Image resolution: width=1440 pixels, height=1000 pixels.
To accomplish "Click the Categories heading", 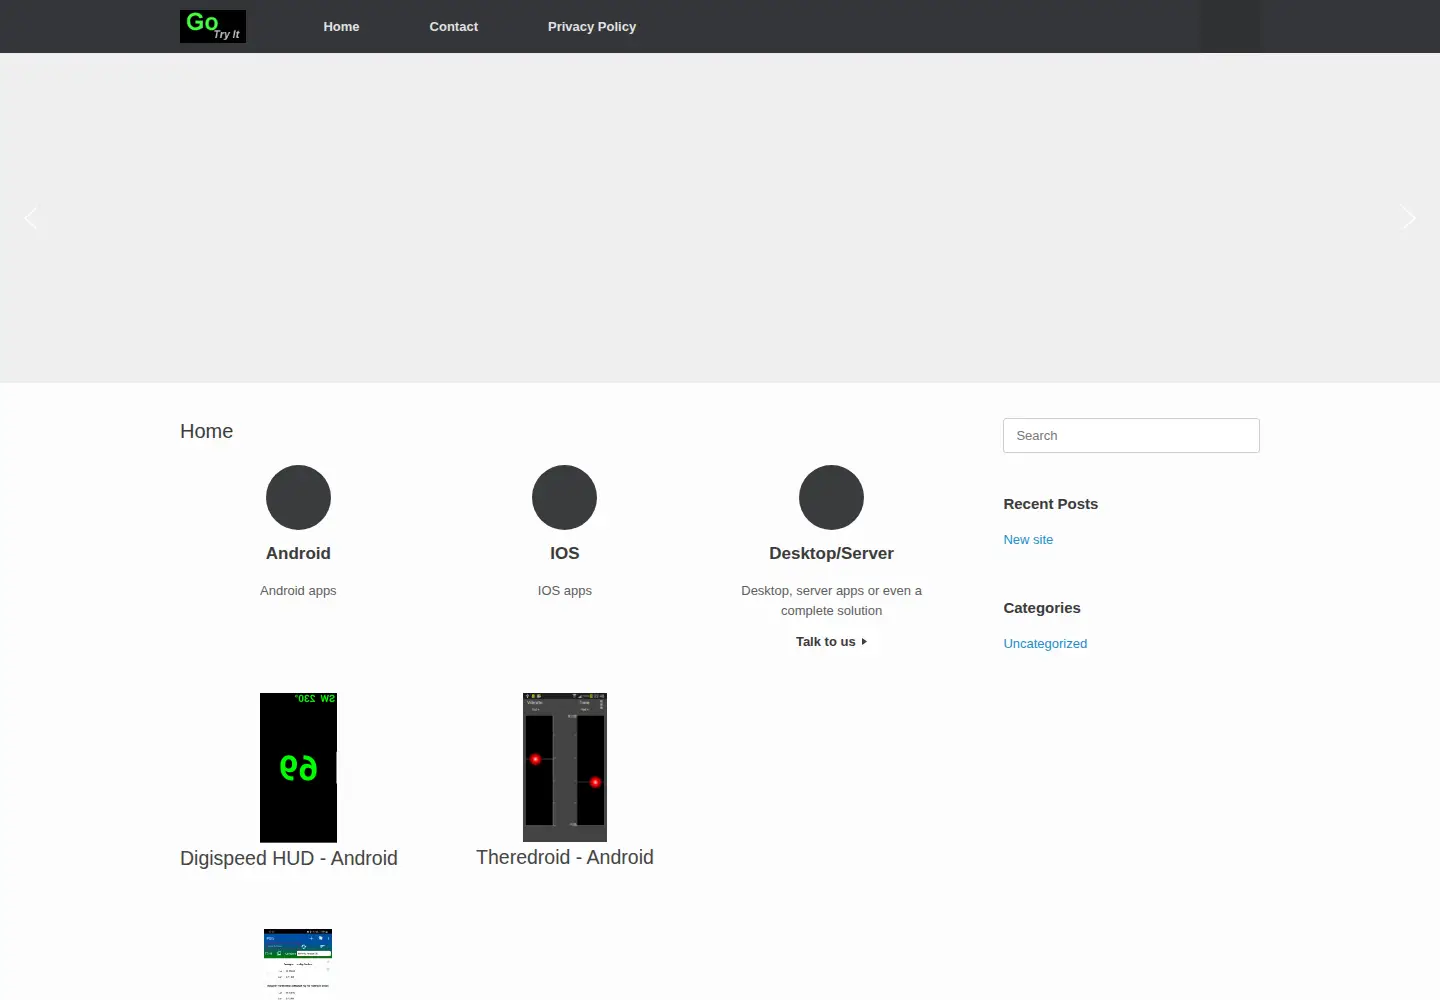I will pyautogui.click(x=1042, y=608).
